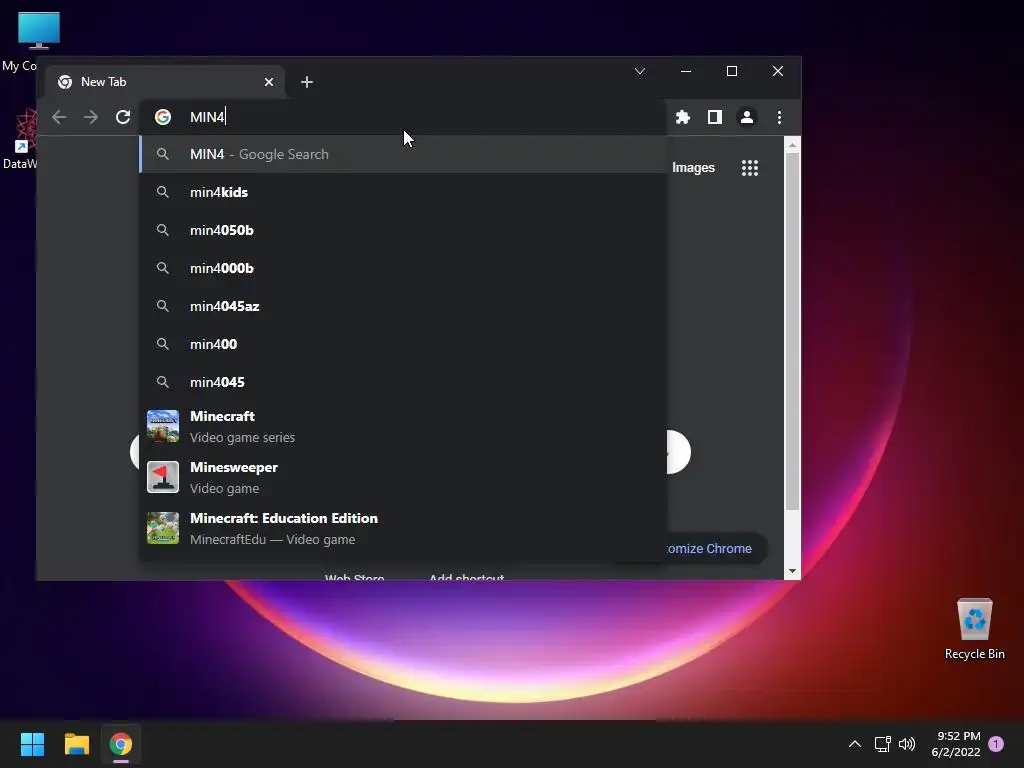
Task: Select the Minesweeper video game suggestion
Action: coord(404,477)
